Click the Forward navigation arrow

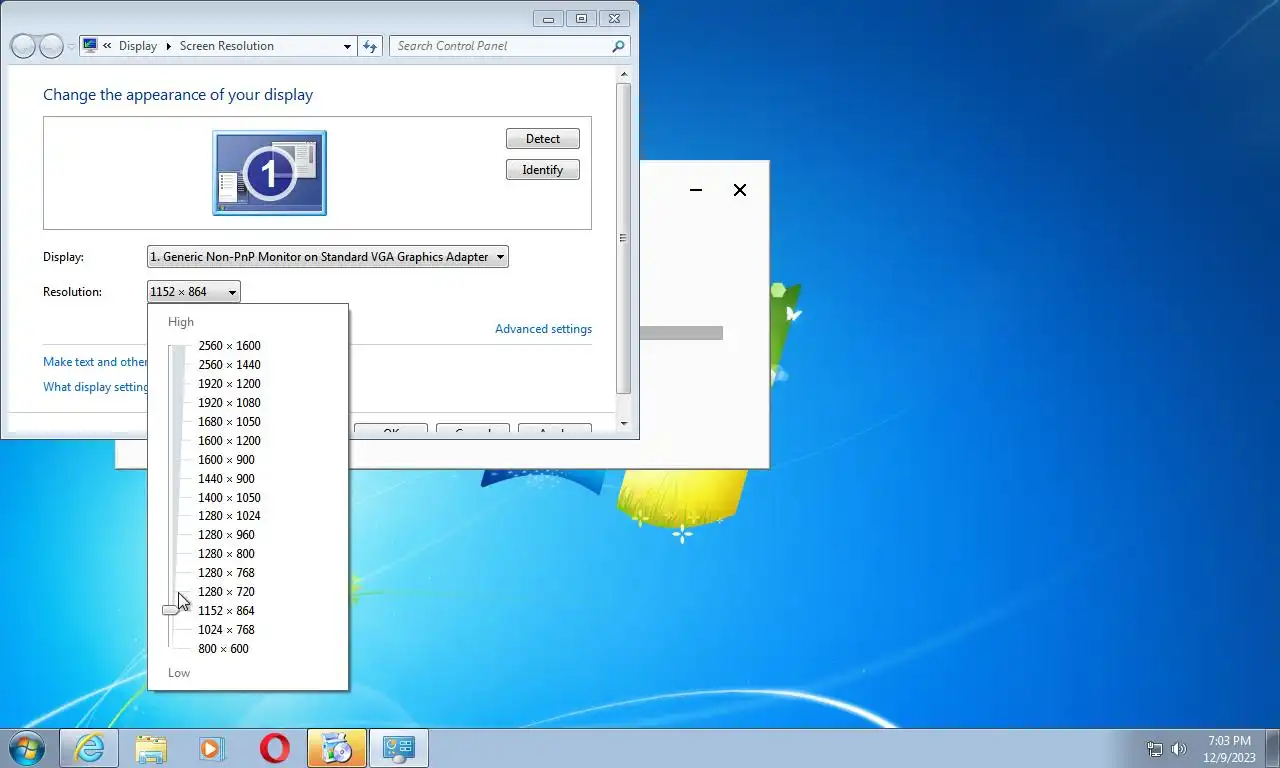tap(51, 46)
